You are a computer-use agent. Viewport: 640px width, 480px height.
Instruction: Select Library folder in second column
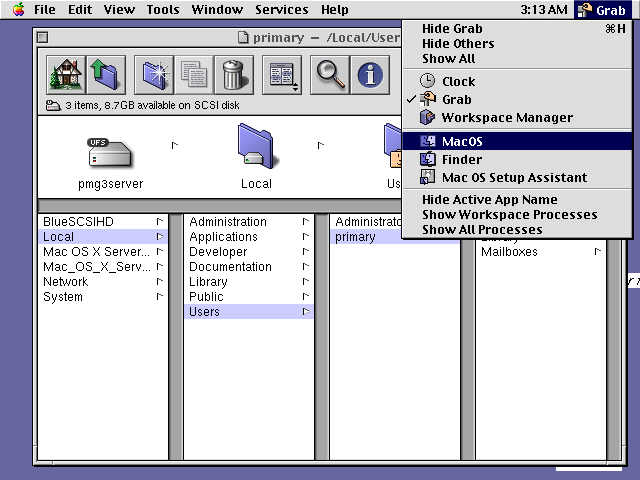click(x=249, y=282)
